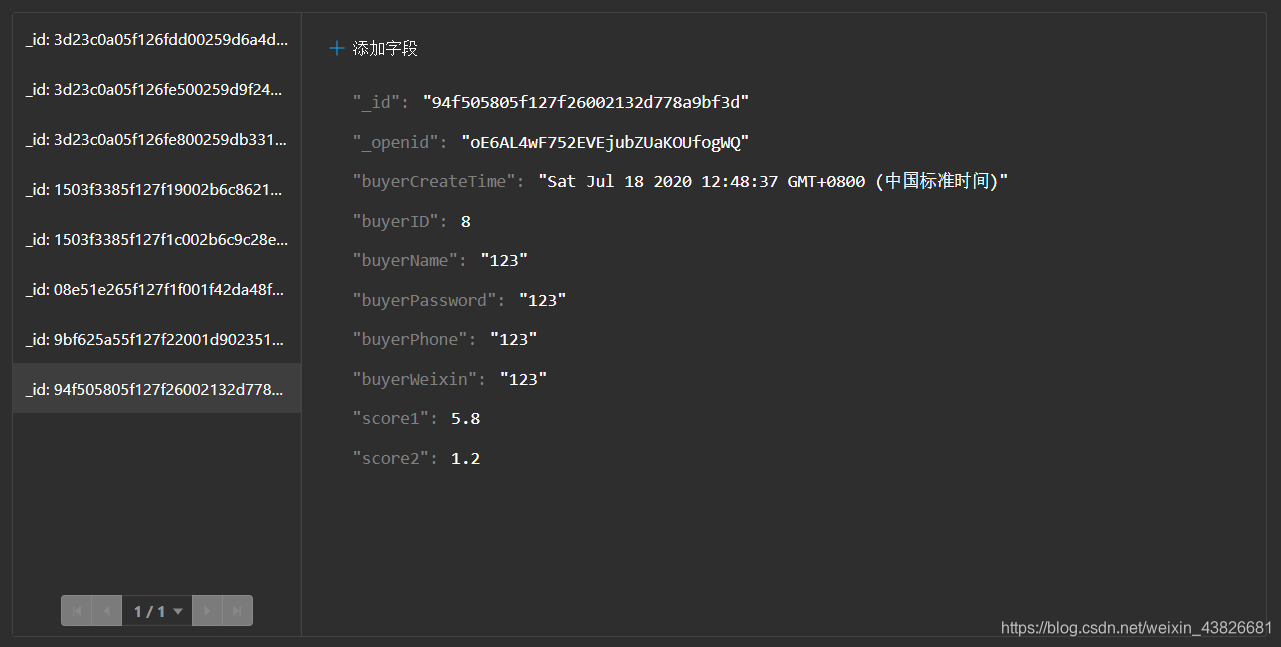Screen dimensions: 1281x647
Task: Click the buyerPassword value "123"
Action: click(543, 300)
